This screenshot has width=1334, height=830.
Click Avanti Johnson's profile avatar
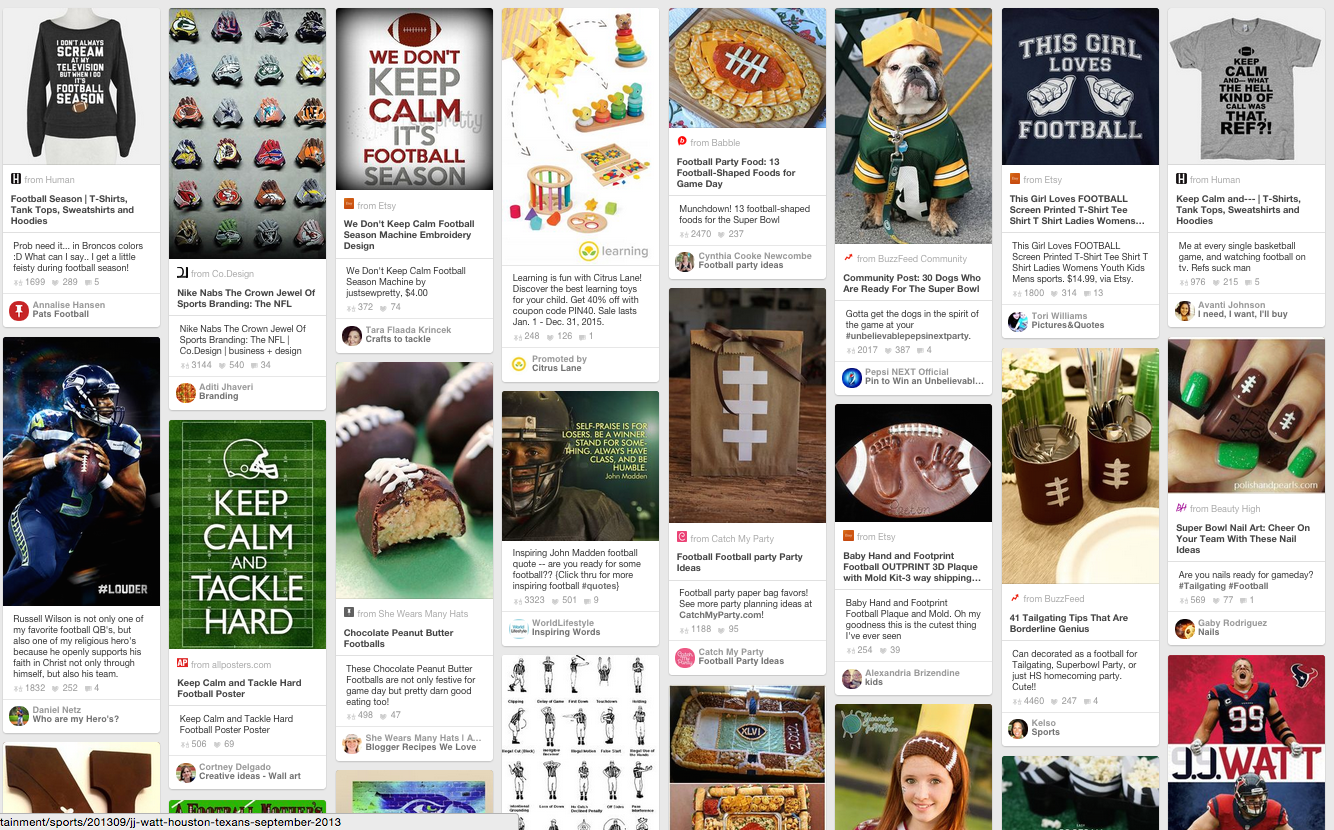pyautogui.click(x=1185, y=310)
